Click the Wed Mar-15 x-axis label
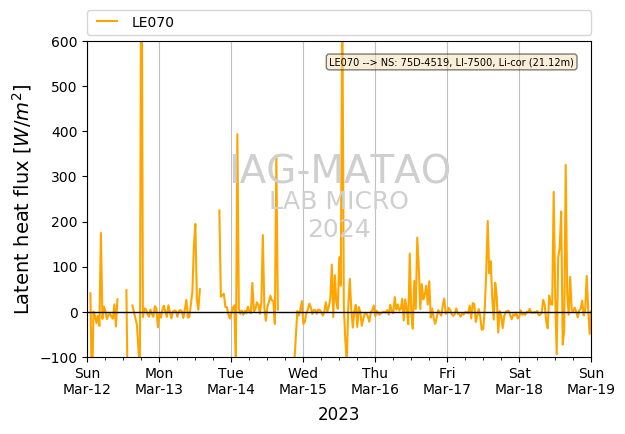This screenshot has width=625, height=434. [x=303, y=381]
